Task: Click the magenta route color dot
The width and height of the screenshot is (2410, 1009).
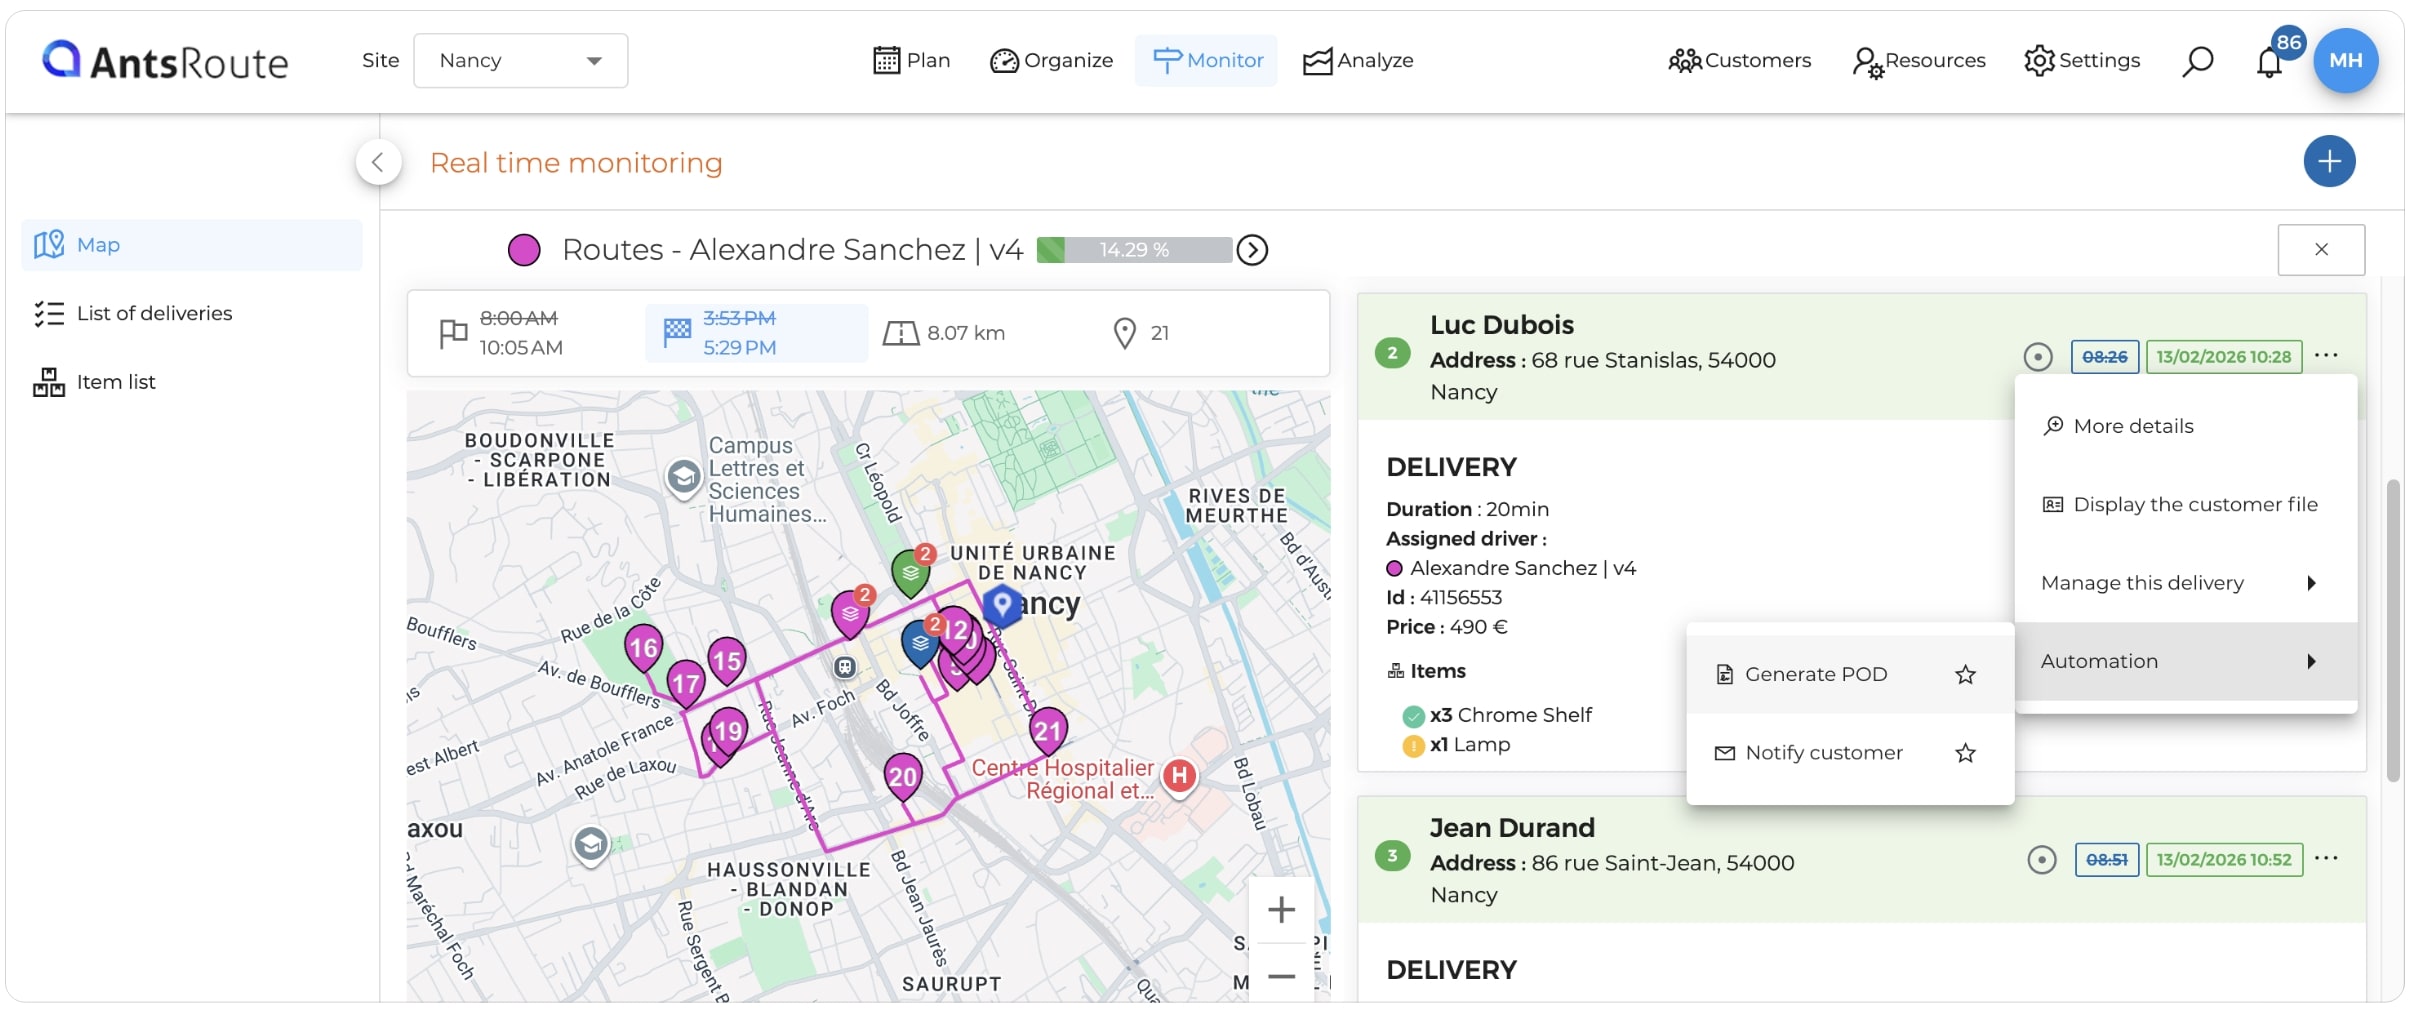Action: click(x=524, y=249)
